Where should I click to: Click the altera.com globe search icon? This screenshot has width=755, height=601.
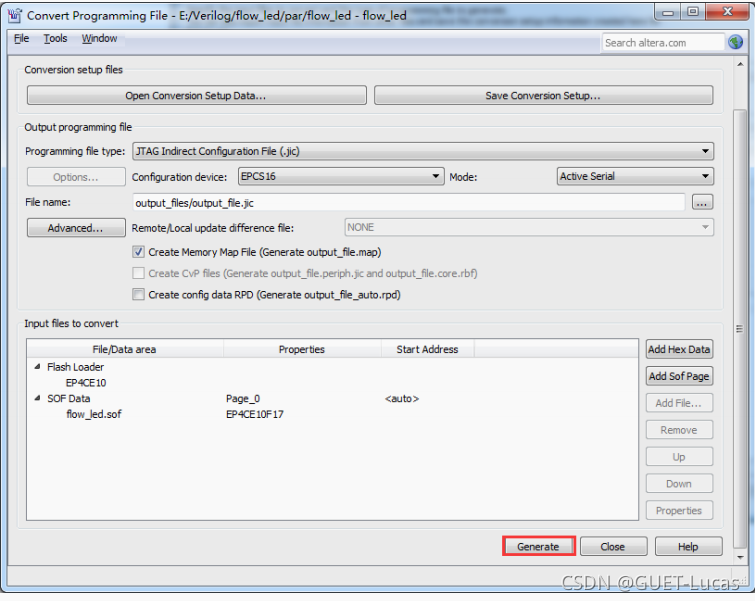pos(735,42)
